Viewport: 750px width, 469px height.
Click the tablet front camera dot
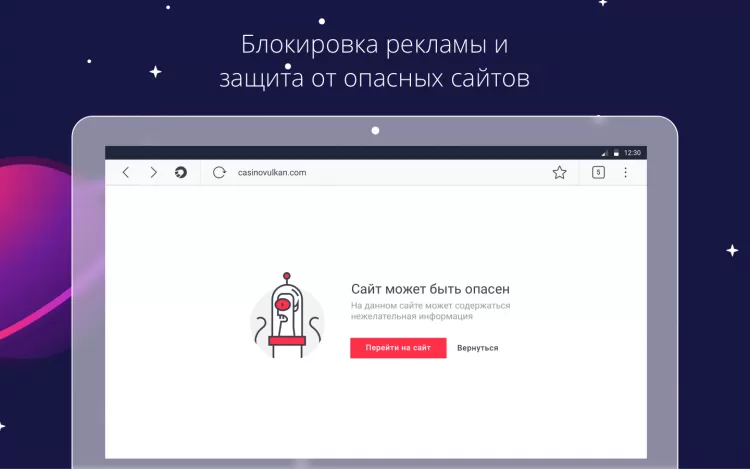click(x=375, y=131)
